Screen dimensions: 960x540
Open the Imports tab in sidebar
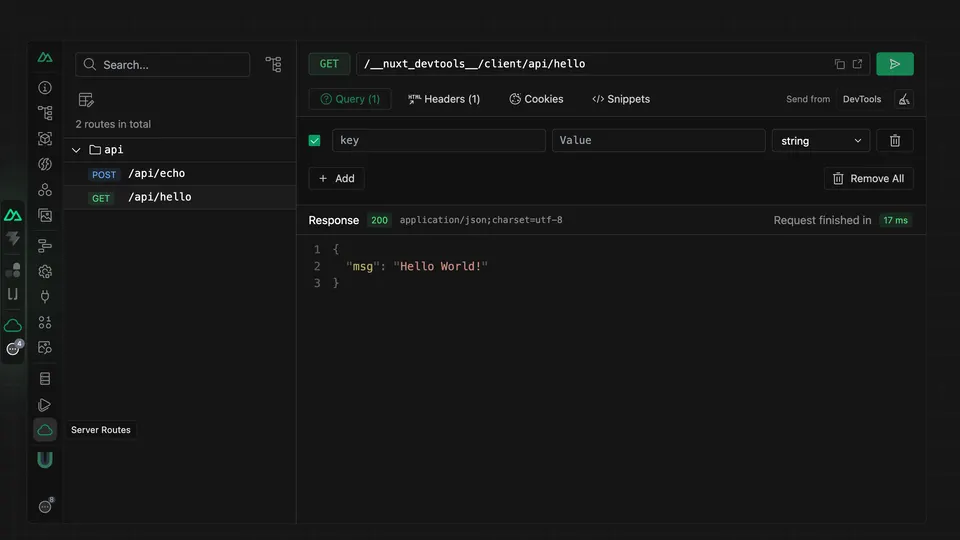(45, 164)
